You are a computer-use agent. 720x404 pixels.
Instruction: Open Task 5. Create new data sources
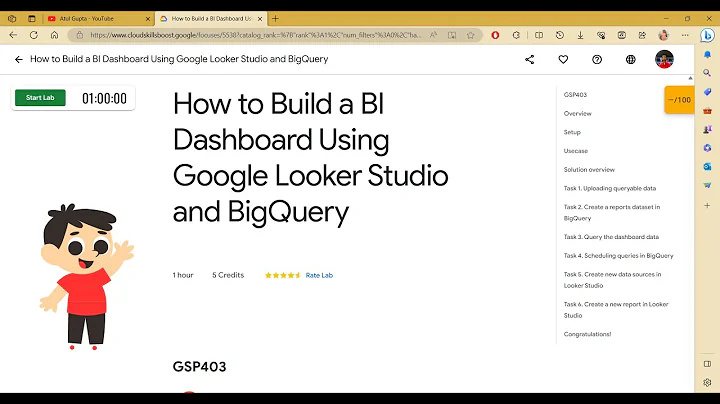point(612,280)
